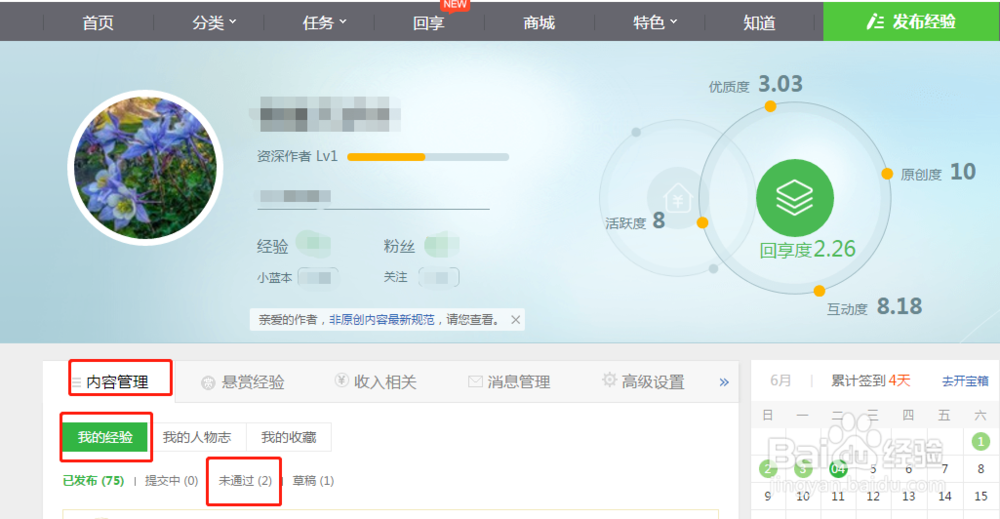Go to 商城 in navigation bar
Image resolution: width=1000 pixels, height=519 pixels.
[539, 23]
